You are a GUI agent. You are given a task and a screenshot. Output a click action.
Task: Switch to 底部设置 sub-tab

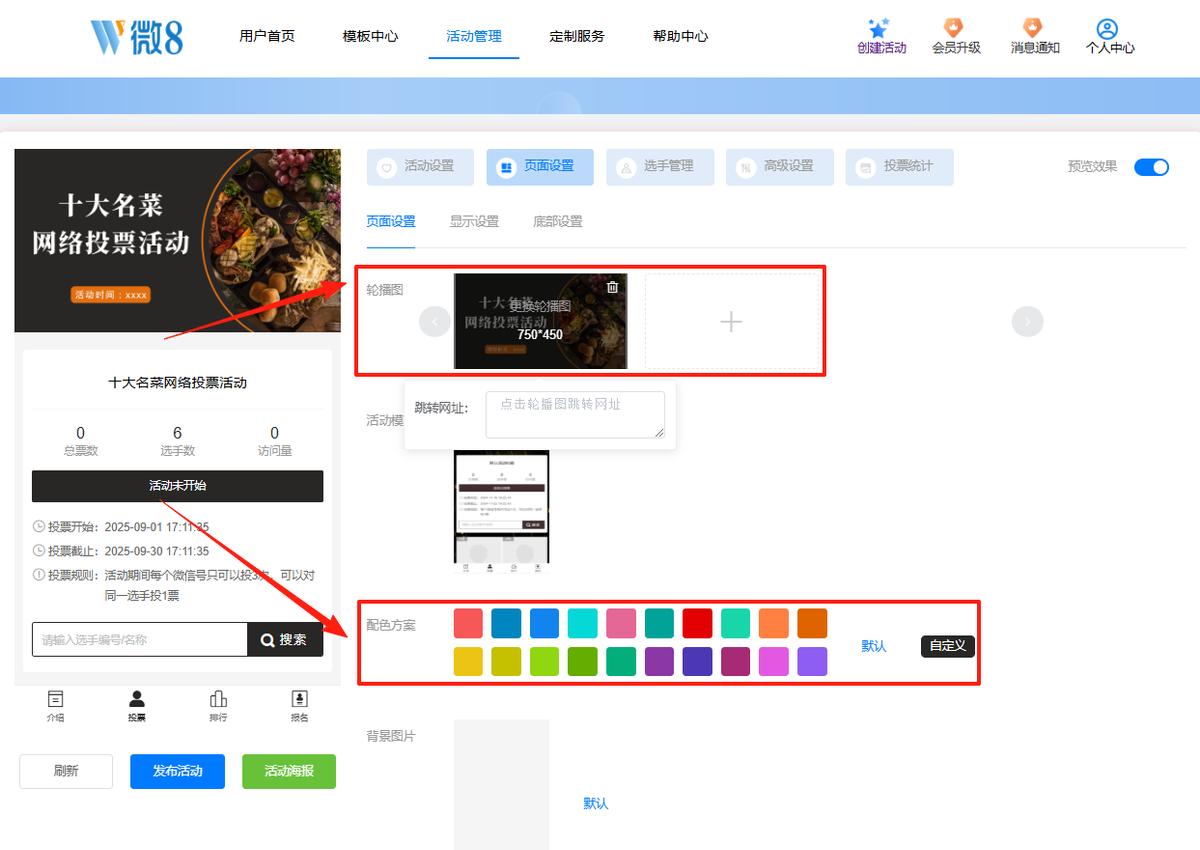pyautogui.click(x=558, y=222)
